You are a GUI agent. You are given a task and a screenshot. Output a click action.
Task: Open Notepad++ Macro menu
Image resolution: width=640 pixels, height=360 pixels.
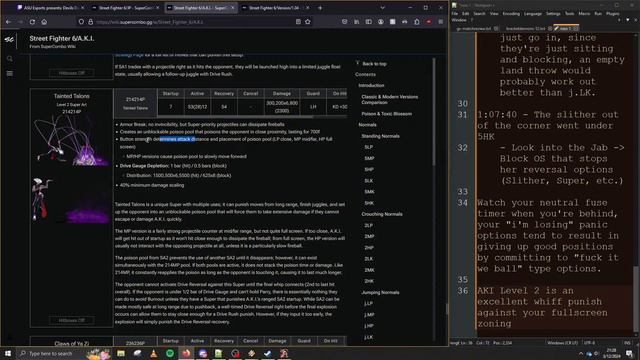[584, 14]
